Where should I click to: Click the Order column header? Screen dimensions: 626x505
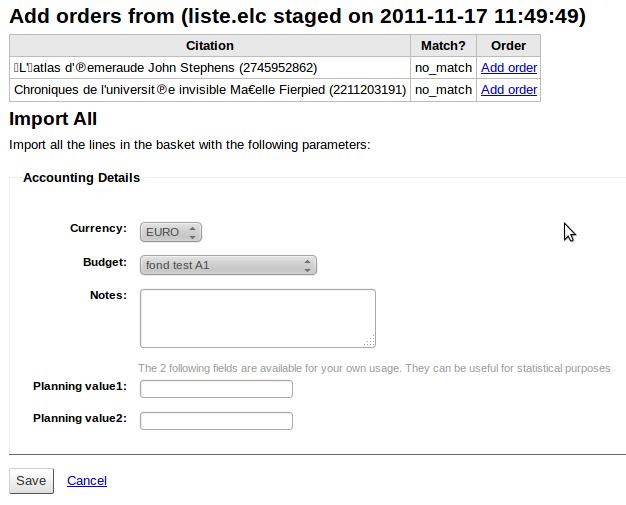[508, 46]
